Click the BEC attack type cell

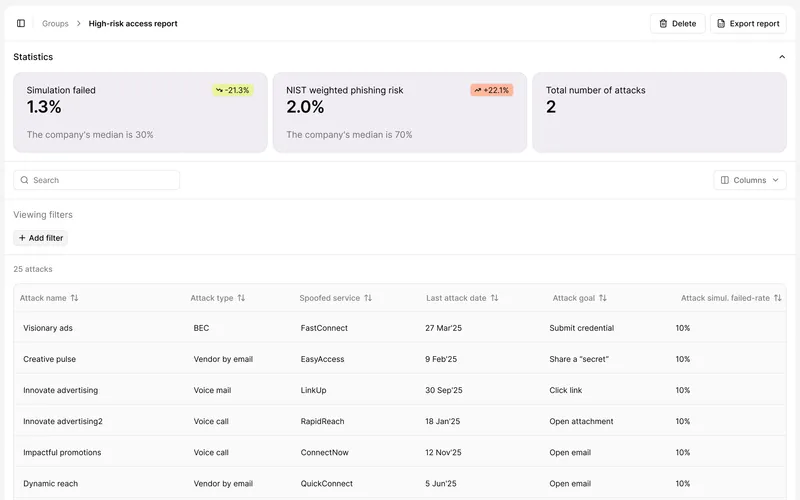coord(202,328)
